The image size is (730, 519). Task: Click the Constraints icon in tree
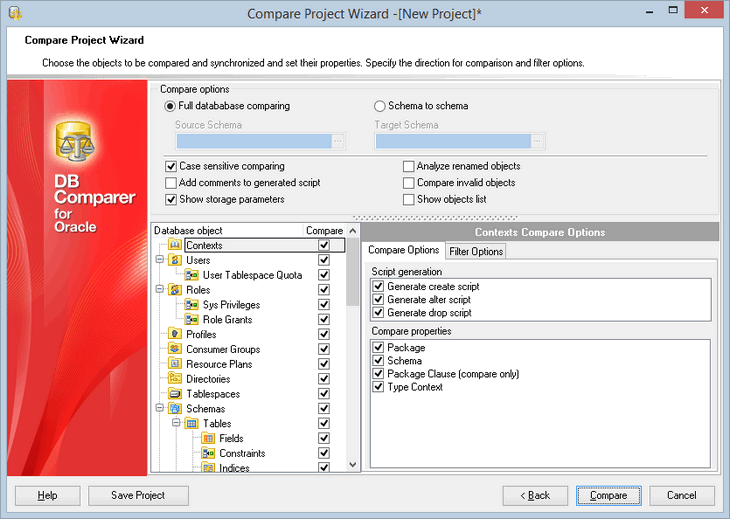tap(208, 453)
